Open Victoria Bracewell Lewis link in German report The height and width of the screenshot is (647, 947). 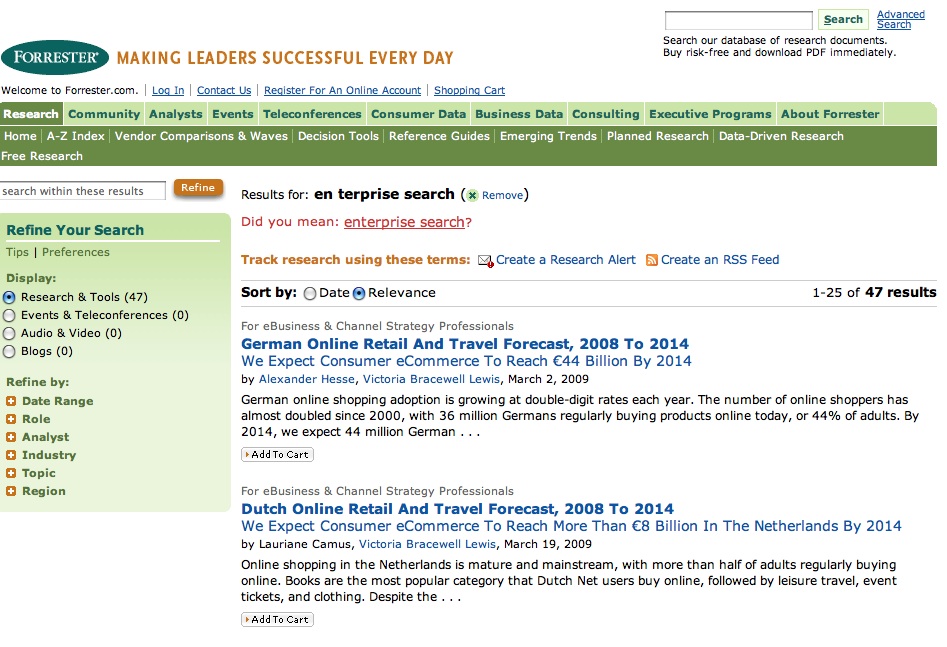pyautogui.click(x=431, y=379)
